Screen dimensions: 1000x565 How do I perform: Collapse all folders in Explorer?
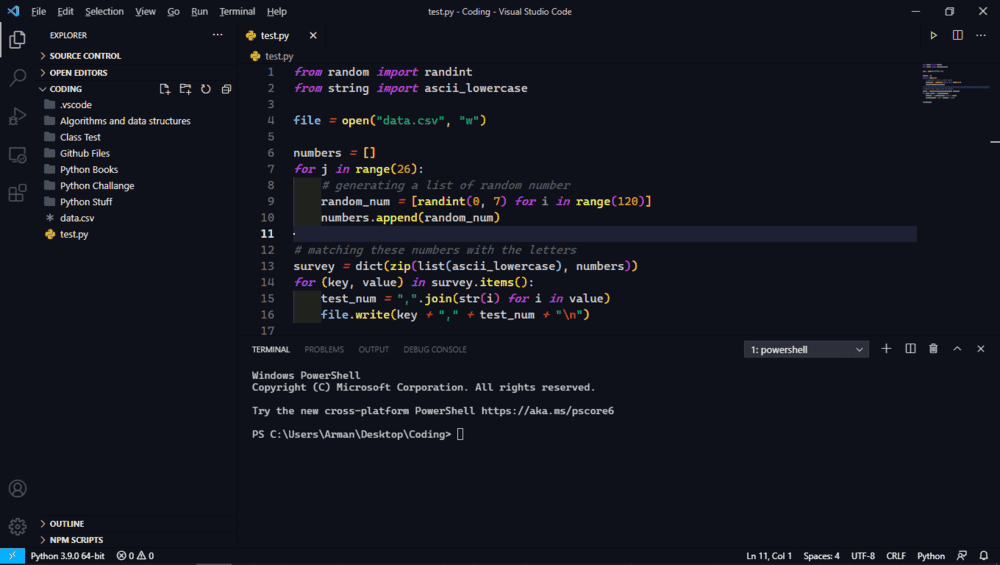pos(226,89)
